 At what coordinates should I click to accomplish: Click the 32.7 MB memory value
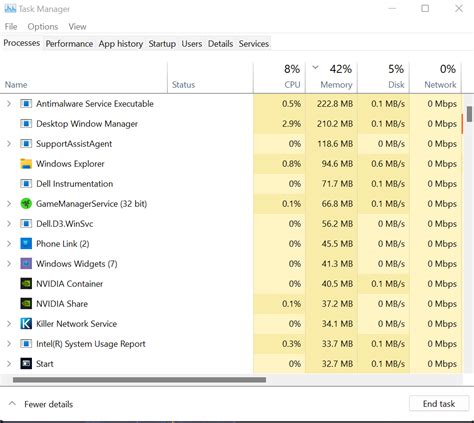[337, 364]
